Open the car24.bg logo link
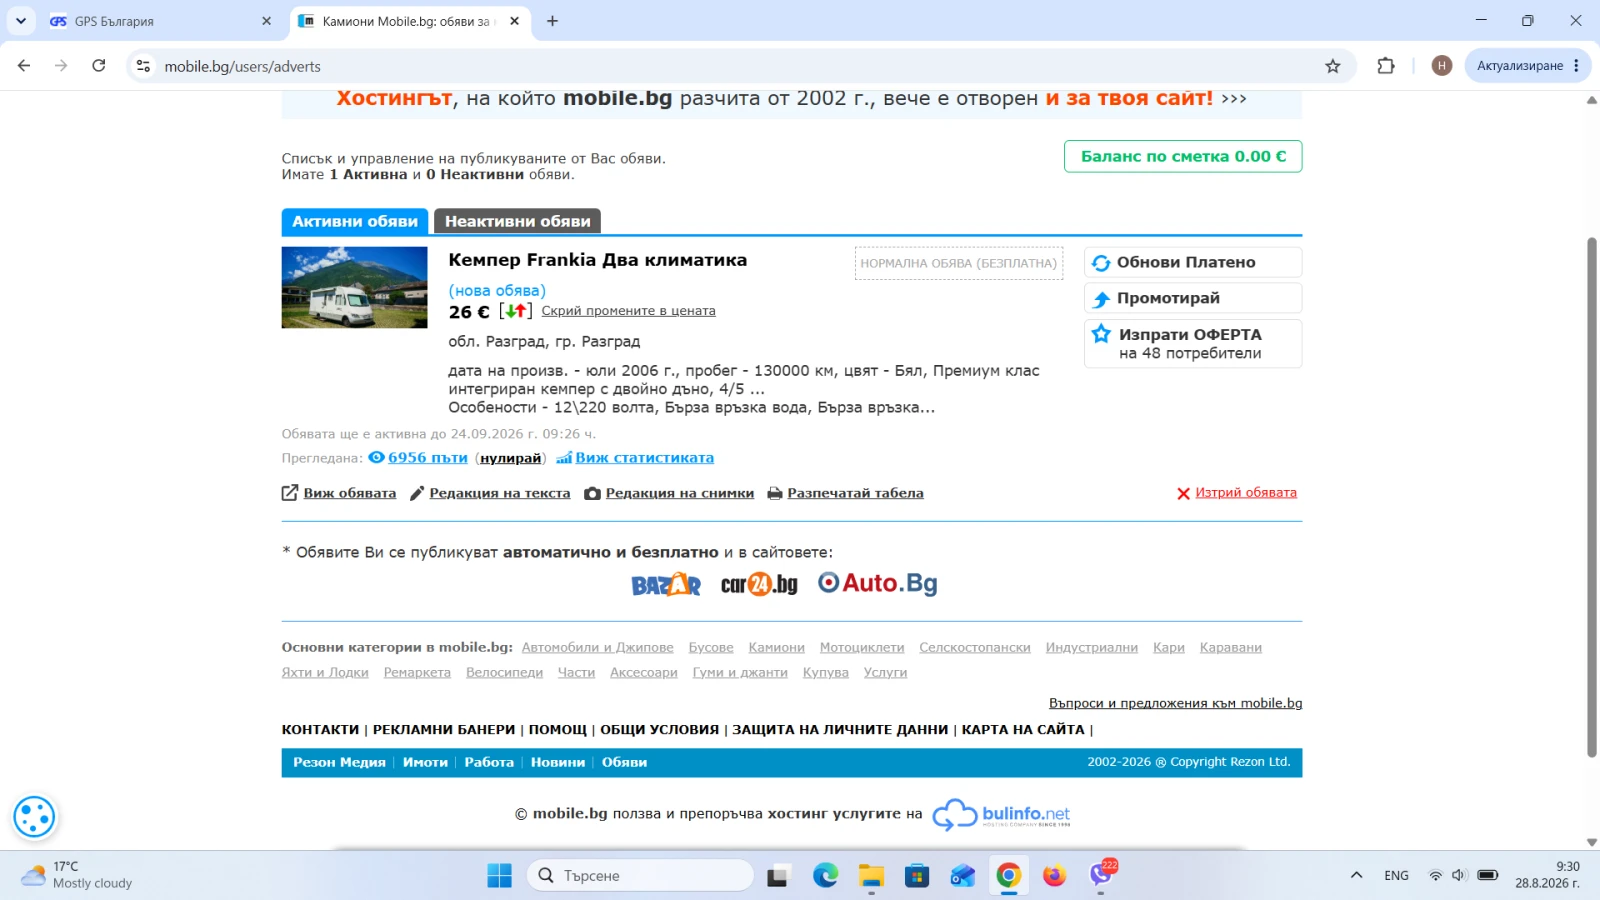Screen dimensions: 1600x900 [x=759, y=584]
